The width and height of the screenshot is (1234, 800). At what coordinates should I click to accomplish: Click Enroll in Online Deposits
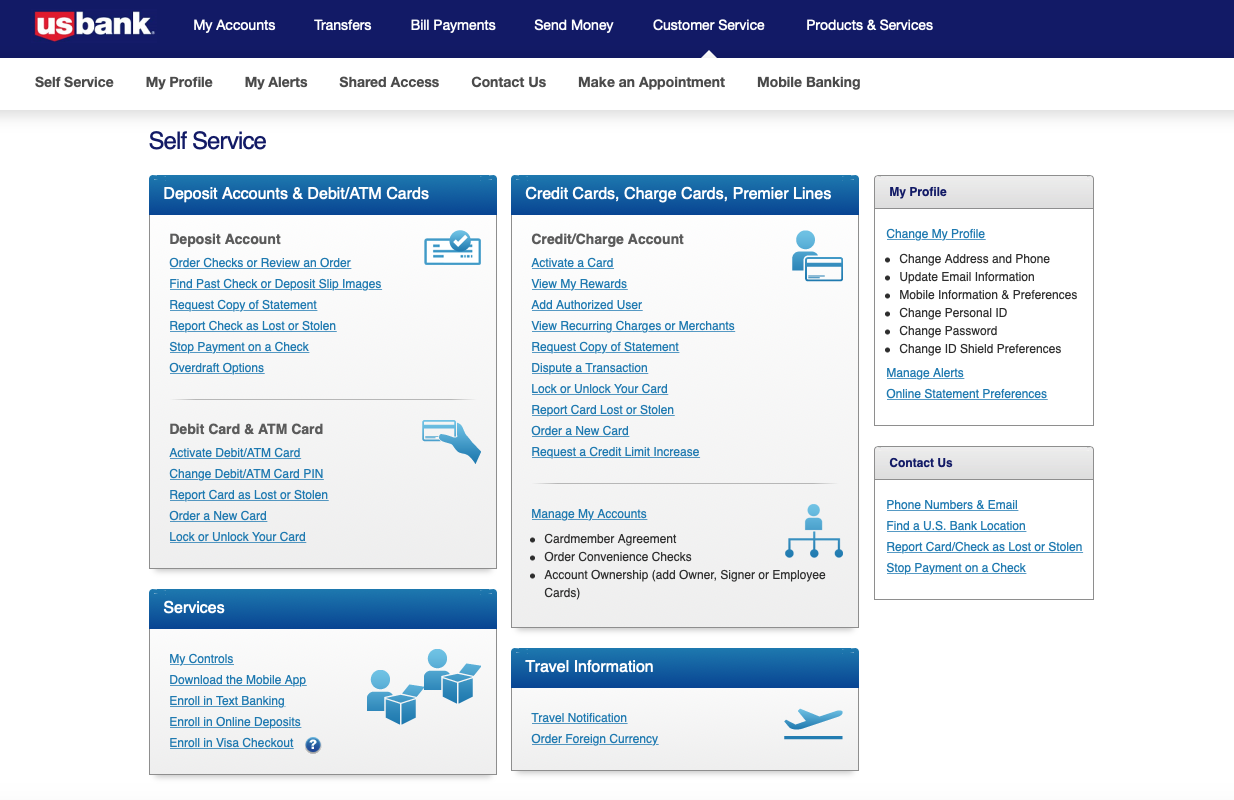(x=235, y=722)
